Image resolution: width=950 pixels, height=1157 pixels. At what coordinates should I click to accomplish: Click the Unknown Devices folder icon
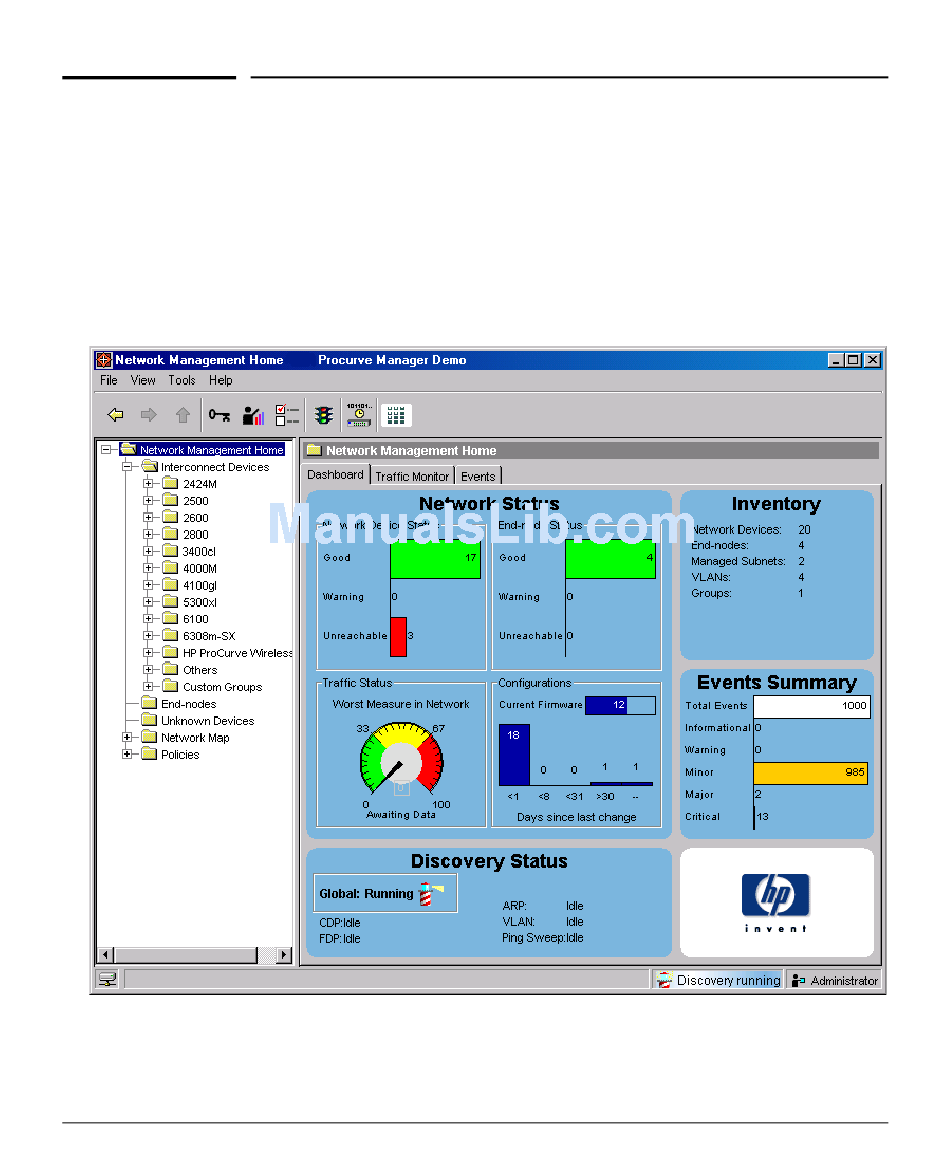[x=149, y=720]
